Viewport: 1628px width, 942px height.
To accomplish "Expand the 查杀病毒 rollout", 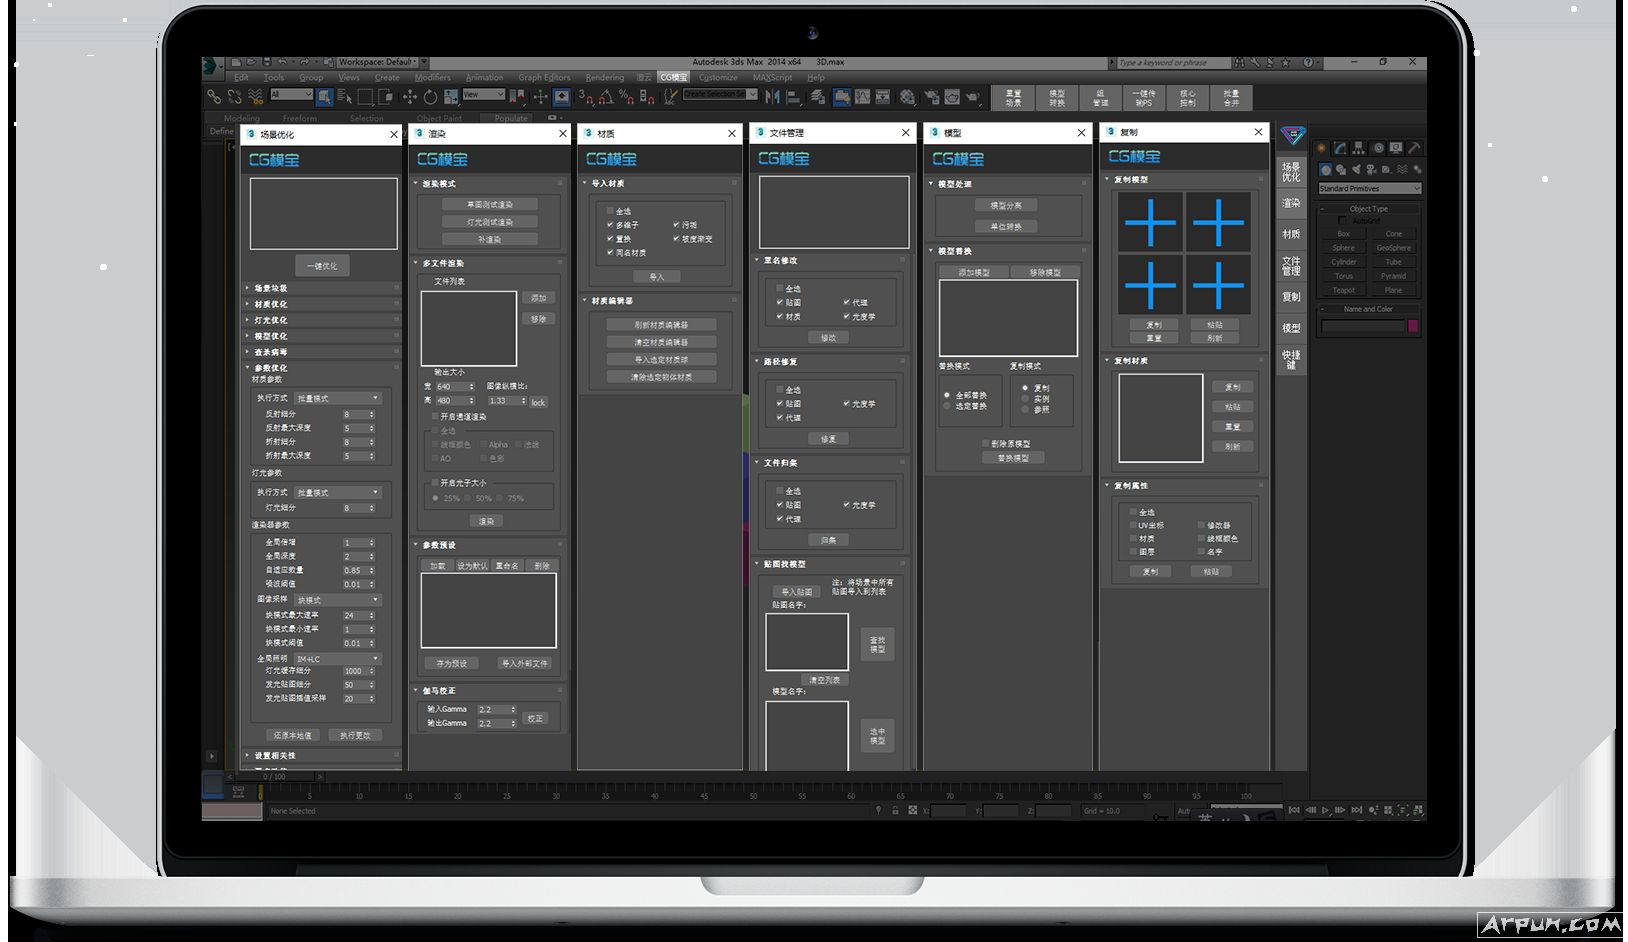I will click(322, 352).
